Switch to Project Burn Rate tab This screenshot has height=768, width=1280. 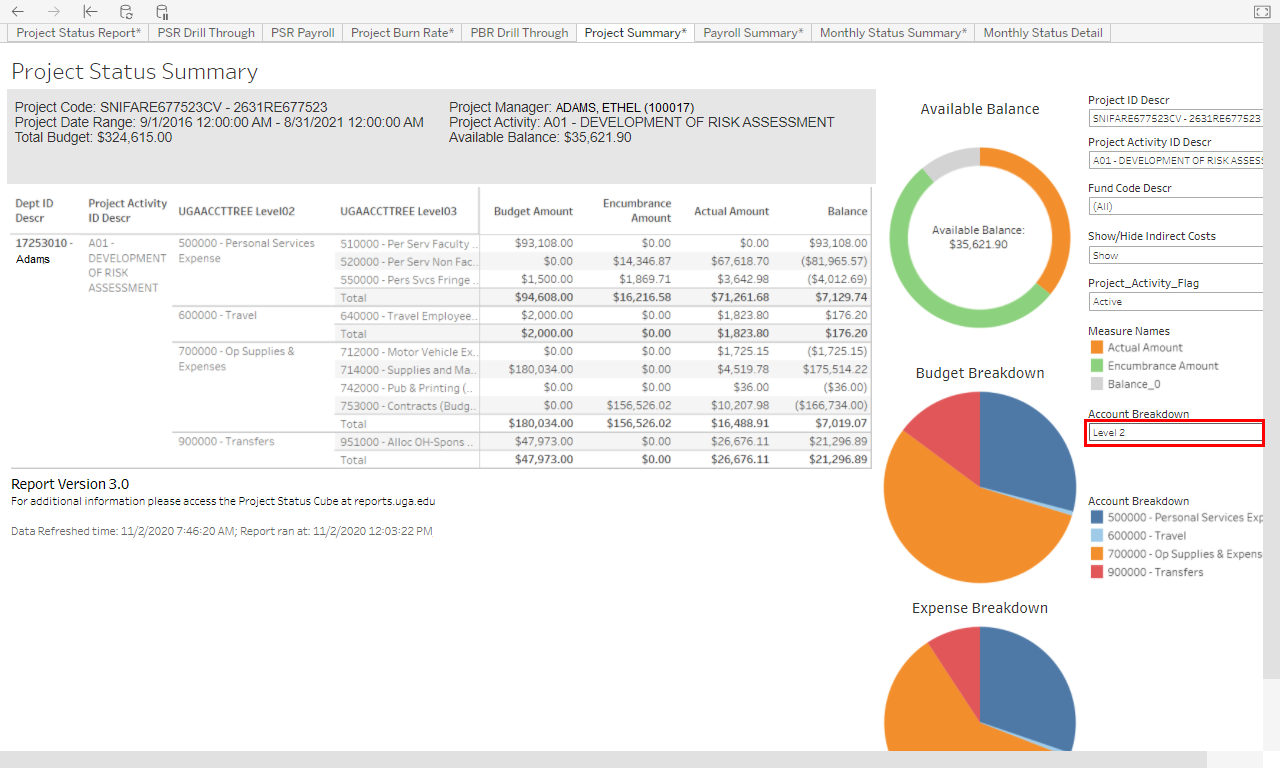coord(402,33)
